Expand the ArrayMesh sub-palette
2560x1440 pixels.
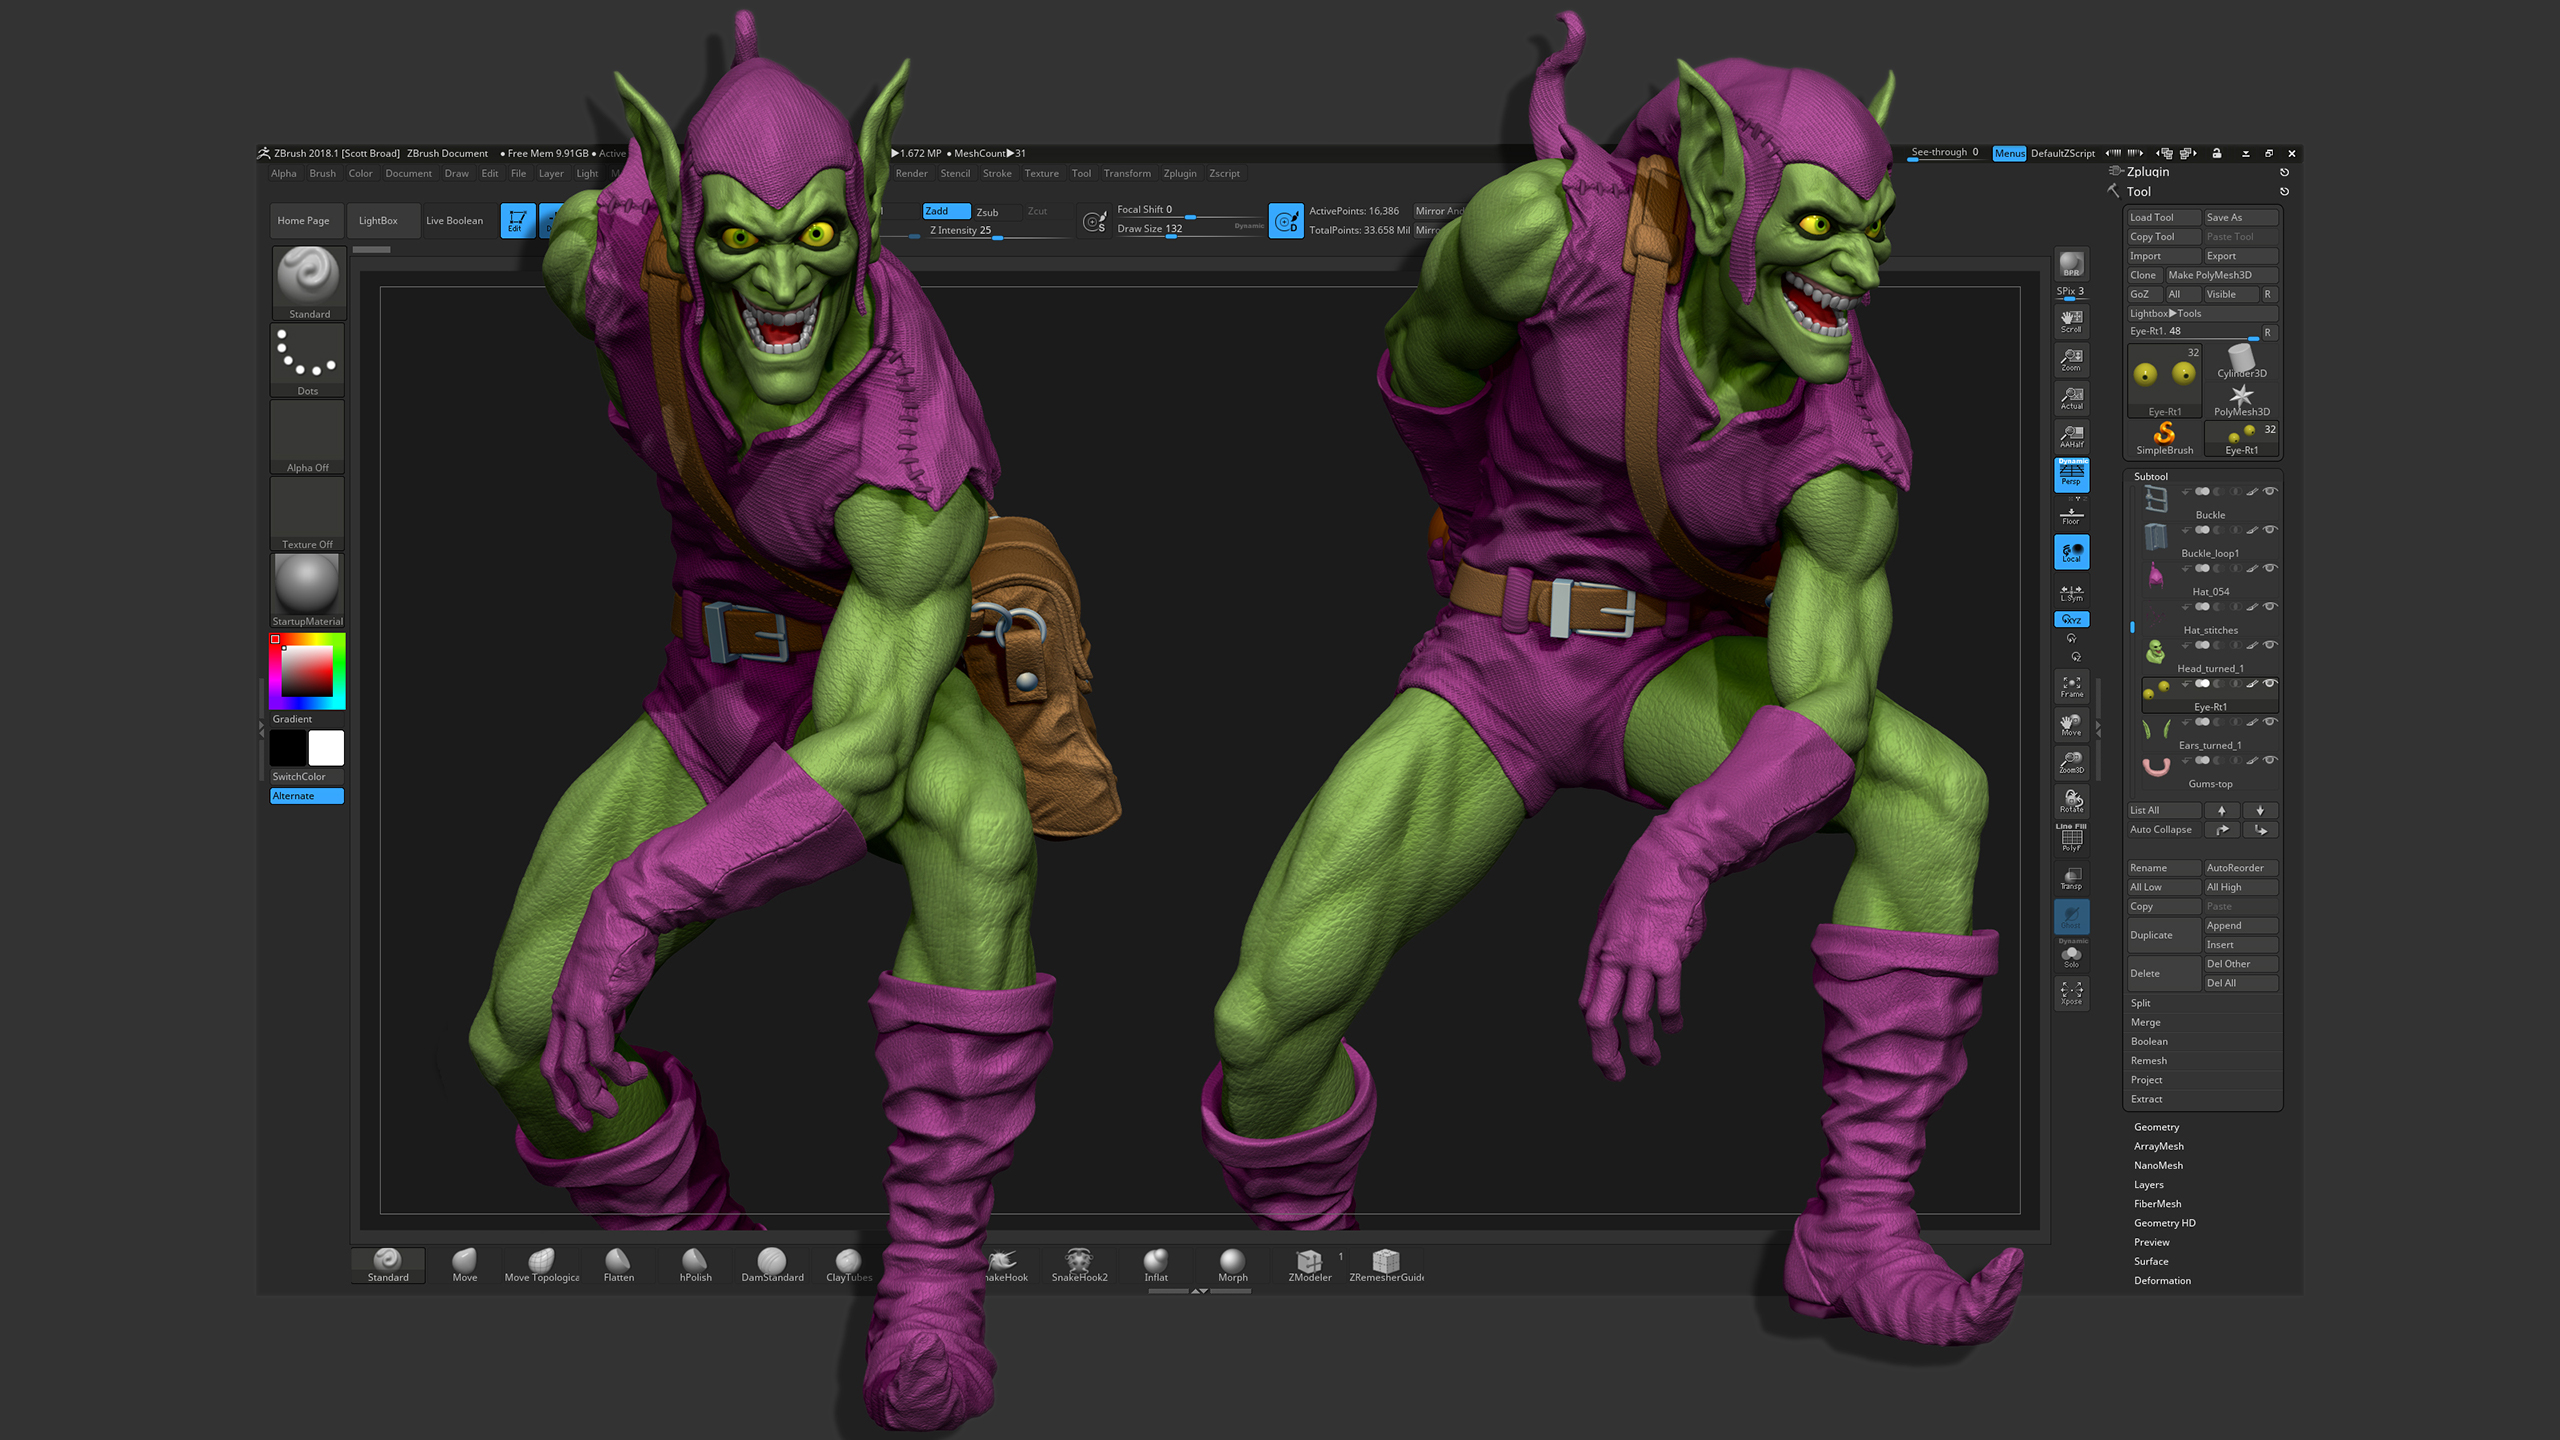[2158, 1146]
